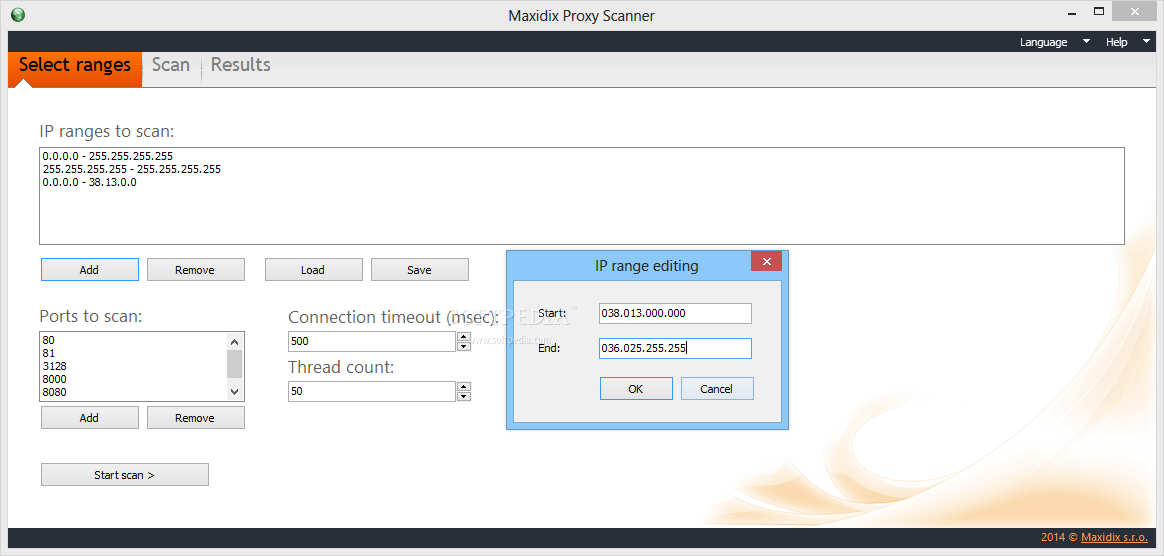Viewport: 1164px width, 556px height.
Task: Decrease the connection timeout with the down arrow
Action: pyautogui.click(x=464, y=347)
